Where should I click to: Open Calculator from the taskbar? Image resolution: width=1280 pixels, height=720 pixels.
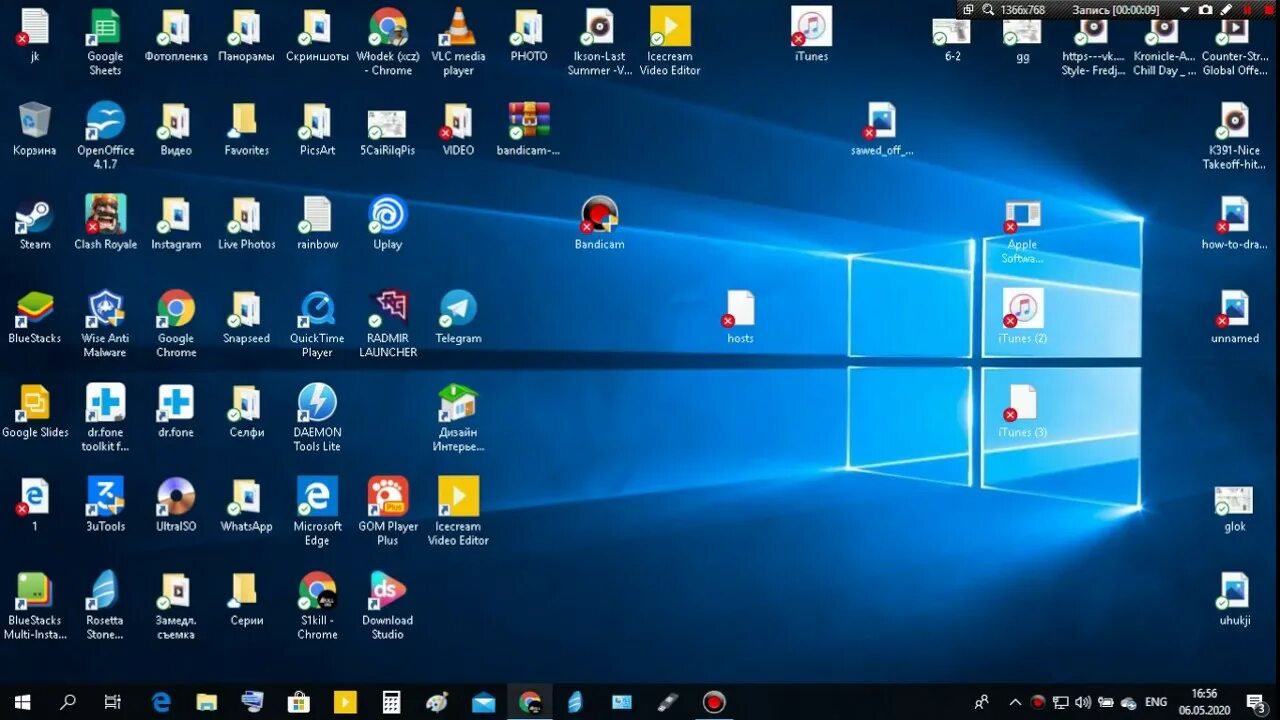[x=391, y=702]
